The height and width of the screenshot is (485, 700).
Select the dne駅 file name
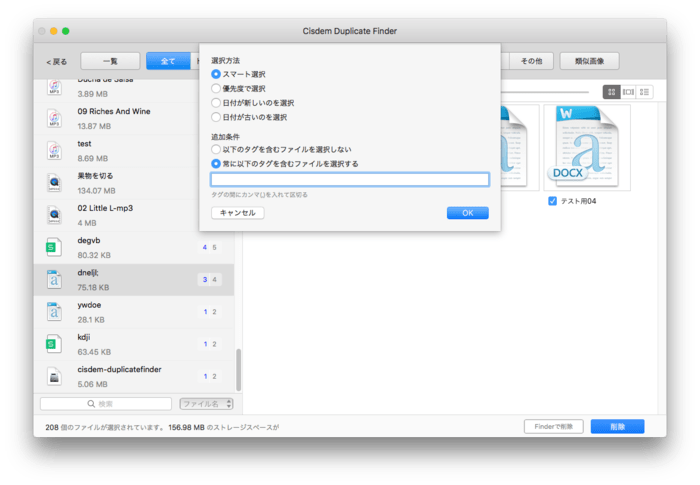tap(88, 272)
